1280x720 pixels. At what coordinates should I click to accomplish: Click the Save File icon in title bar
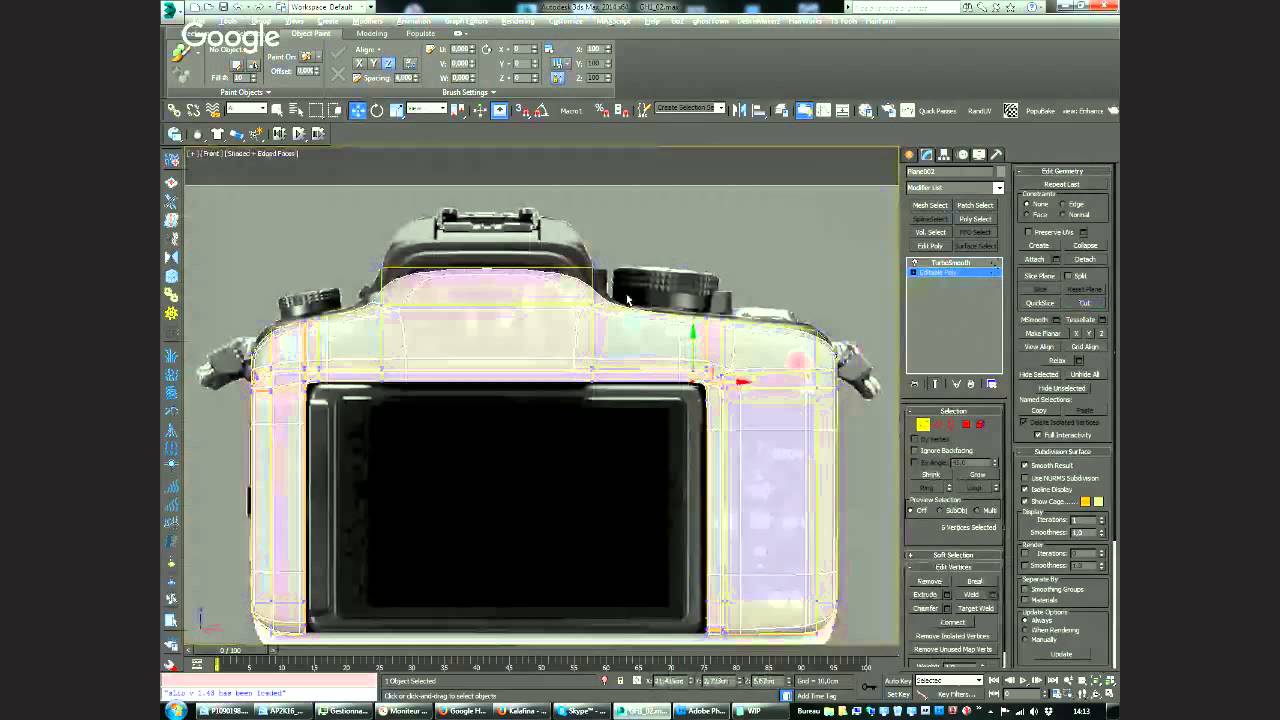[222, 7]
